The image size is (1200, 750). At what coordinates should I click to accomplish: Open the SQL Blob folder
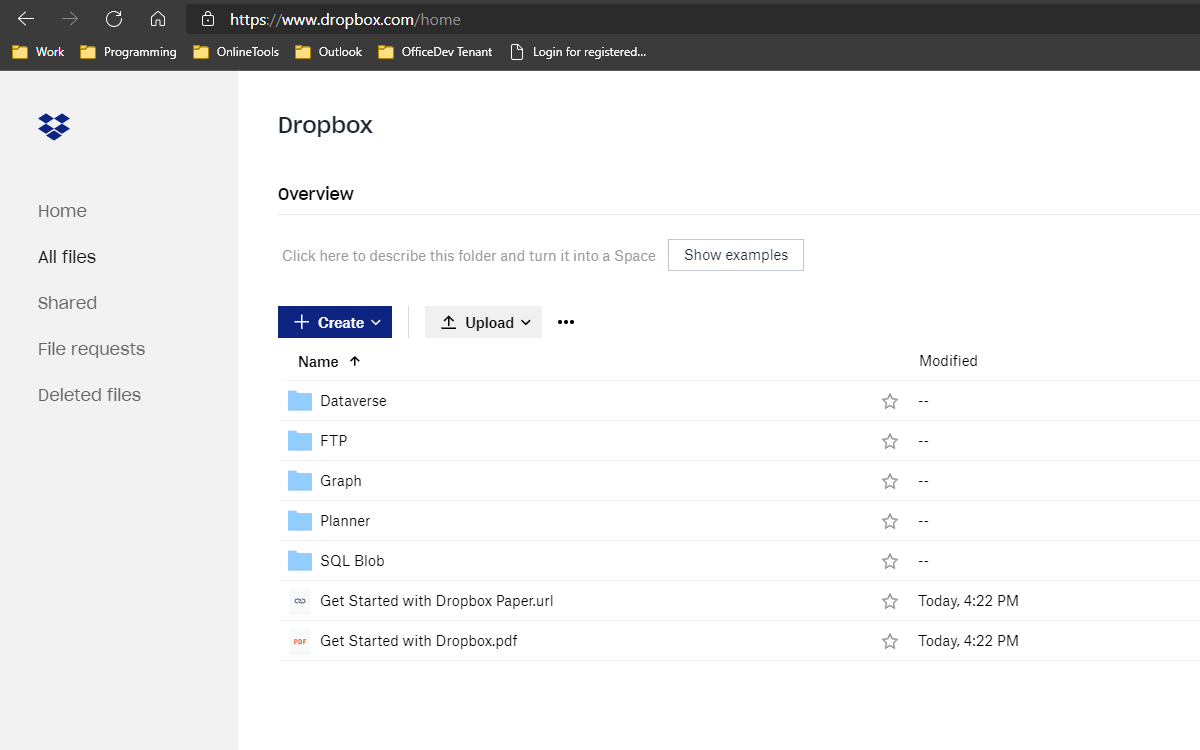pos(352,561)
